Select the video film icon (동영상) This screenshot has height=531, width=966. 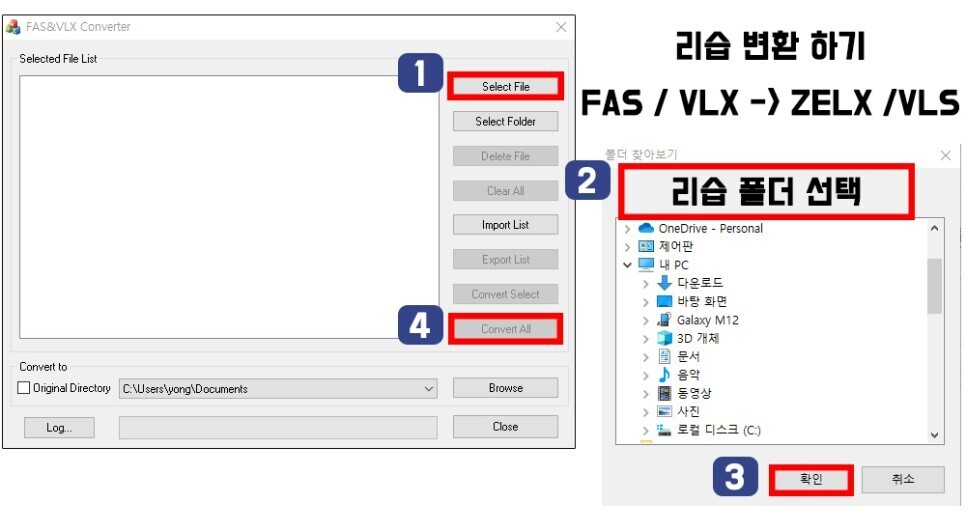point(664,393)
